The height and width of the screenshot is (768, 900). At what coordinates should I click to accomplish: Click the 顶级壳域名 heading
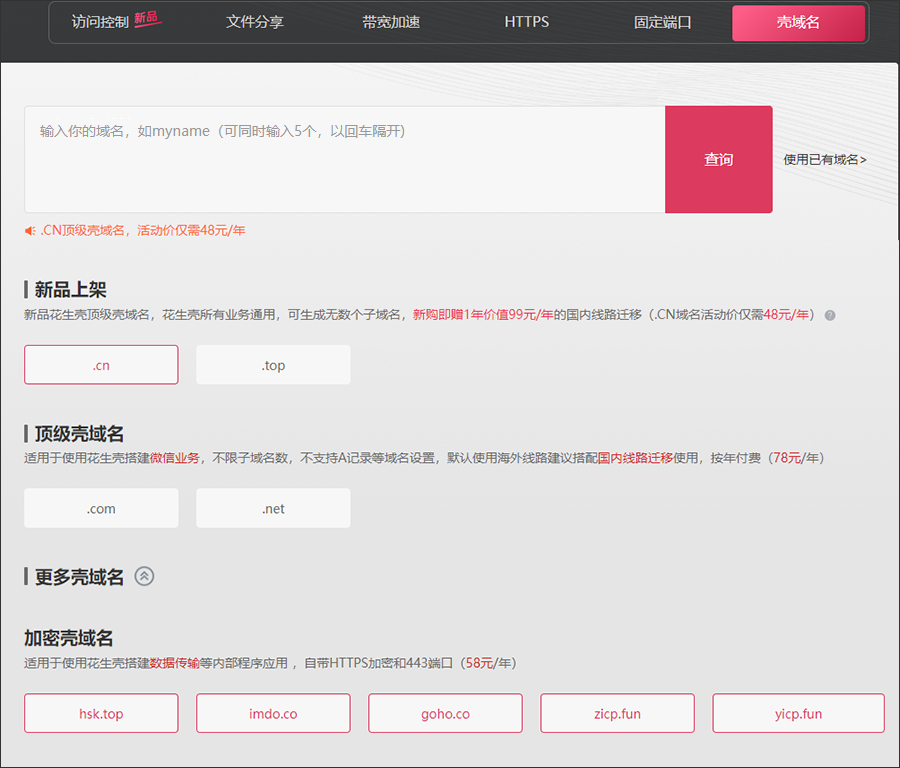(79, 433)
